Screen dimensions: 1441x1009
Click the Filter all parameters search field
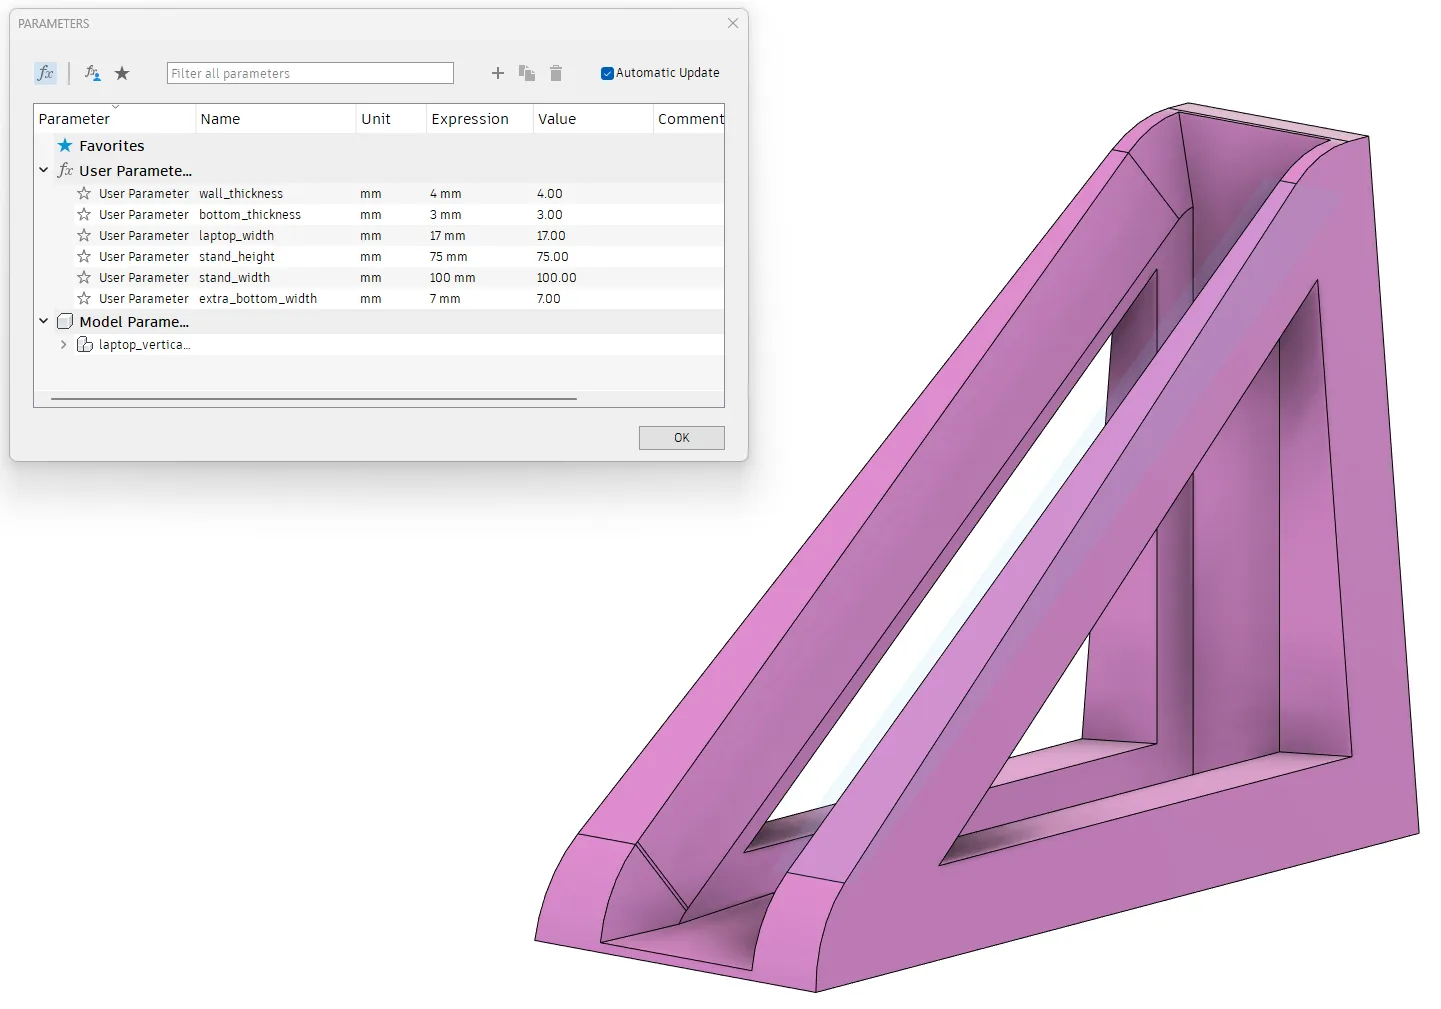click(310, 73)
